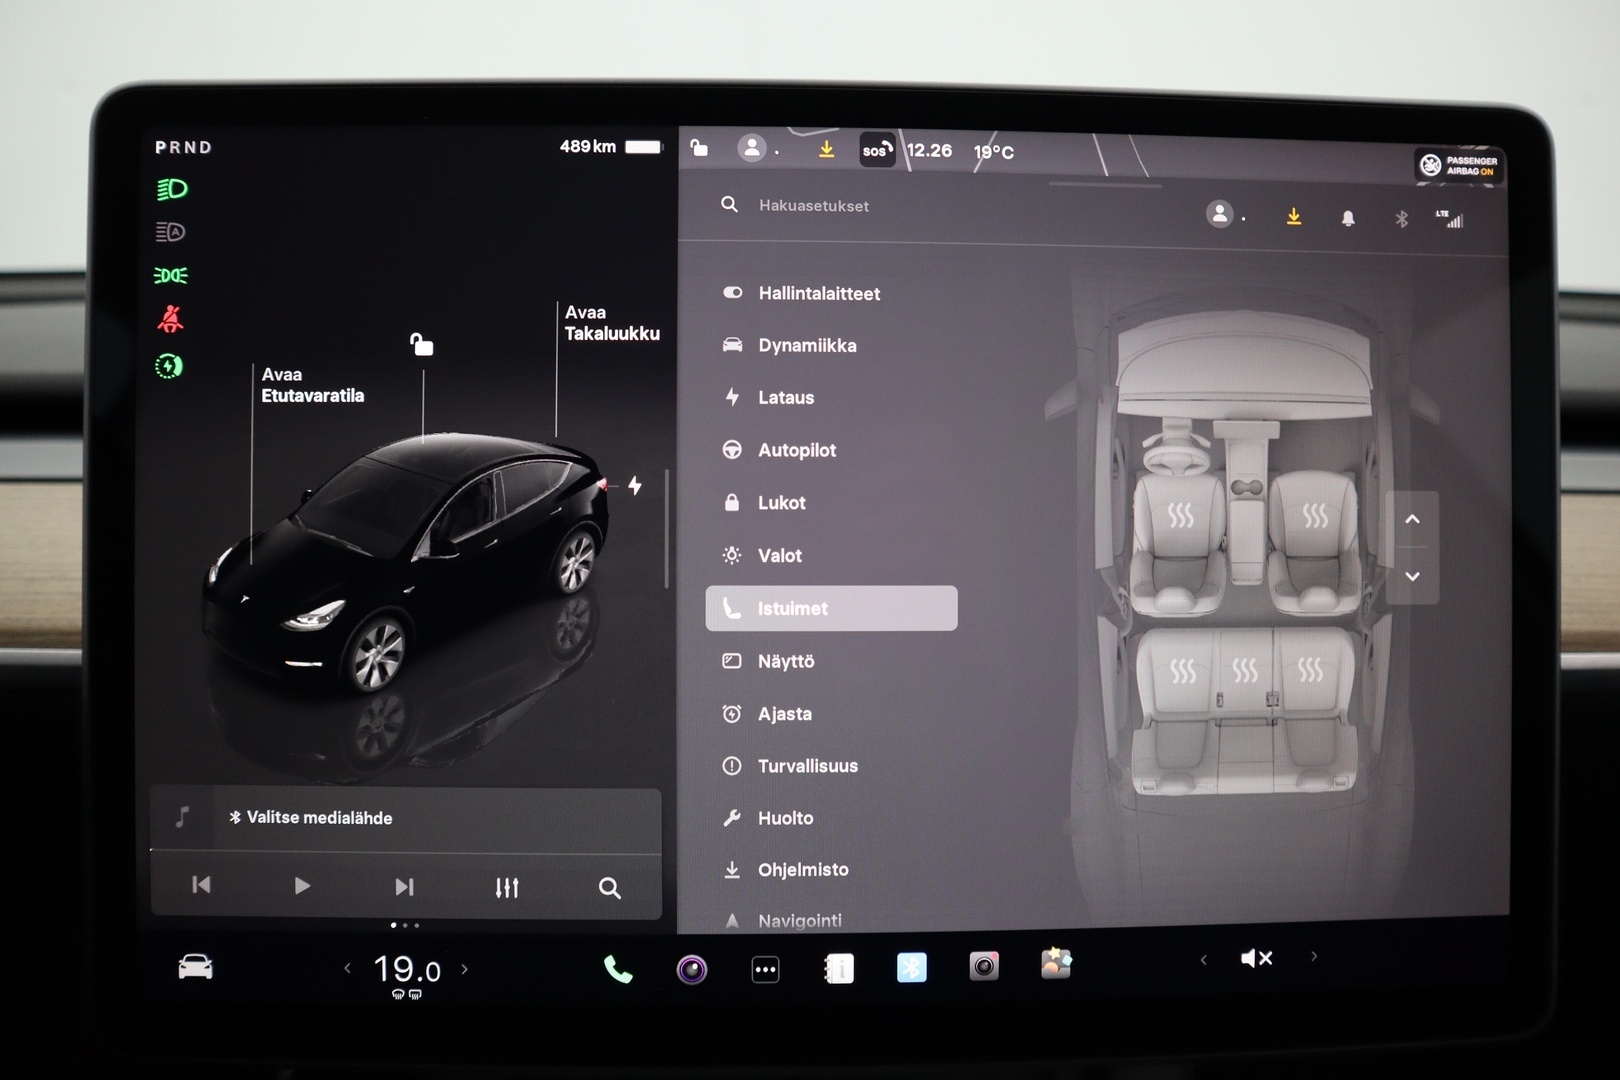Open the rear trunk via Avaa Takaluukku
The width and height of the screenshot is (1620, 1080).
611,322
